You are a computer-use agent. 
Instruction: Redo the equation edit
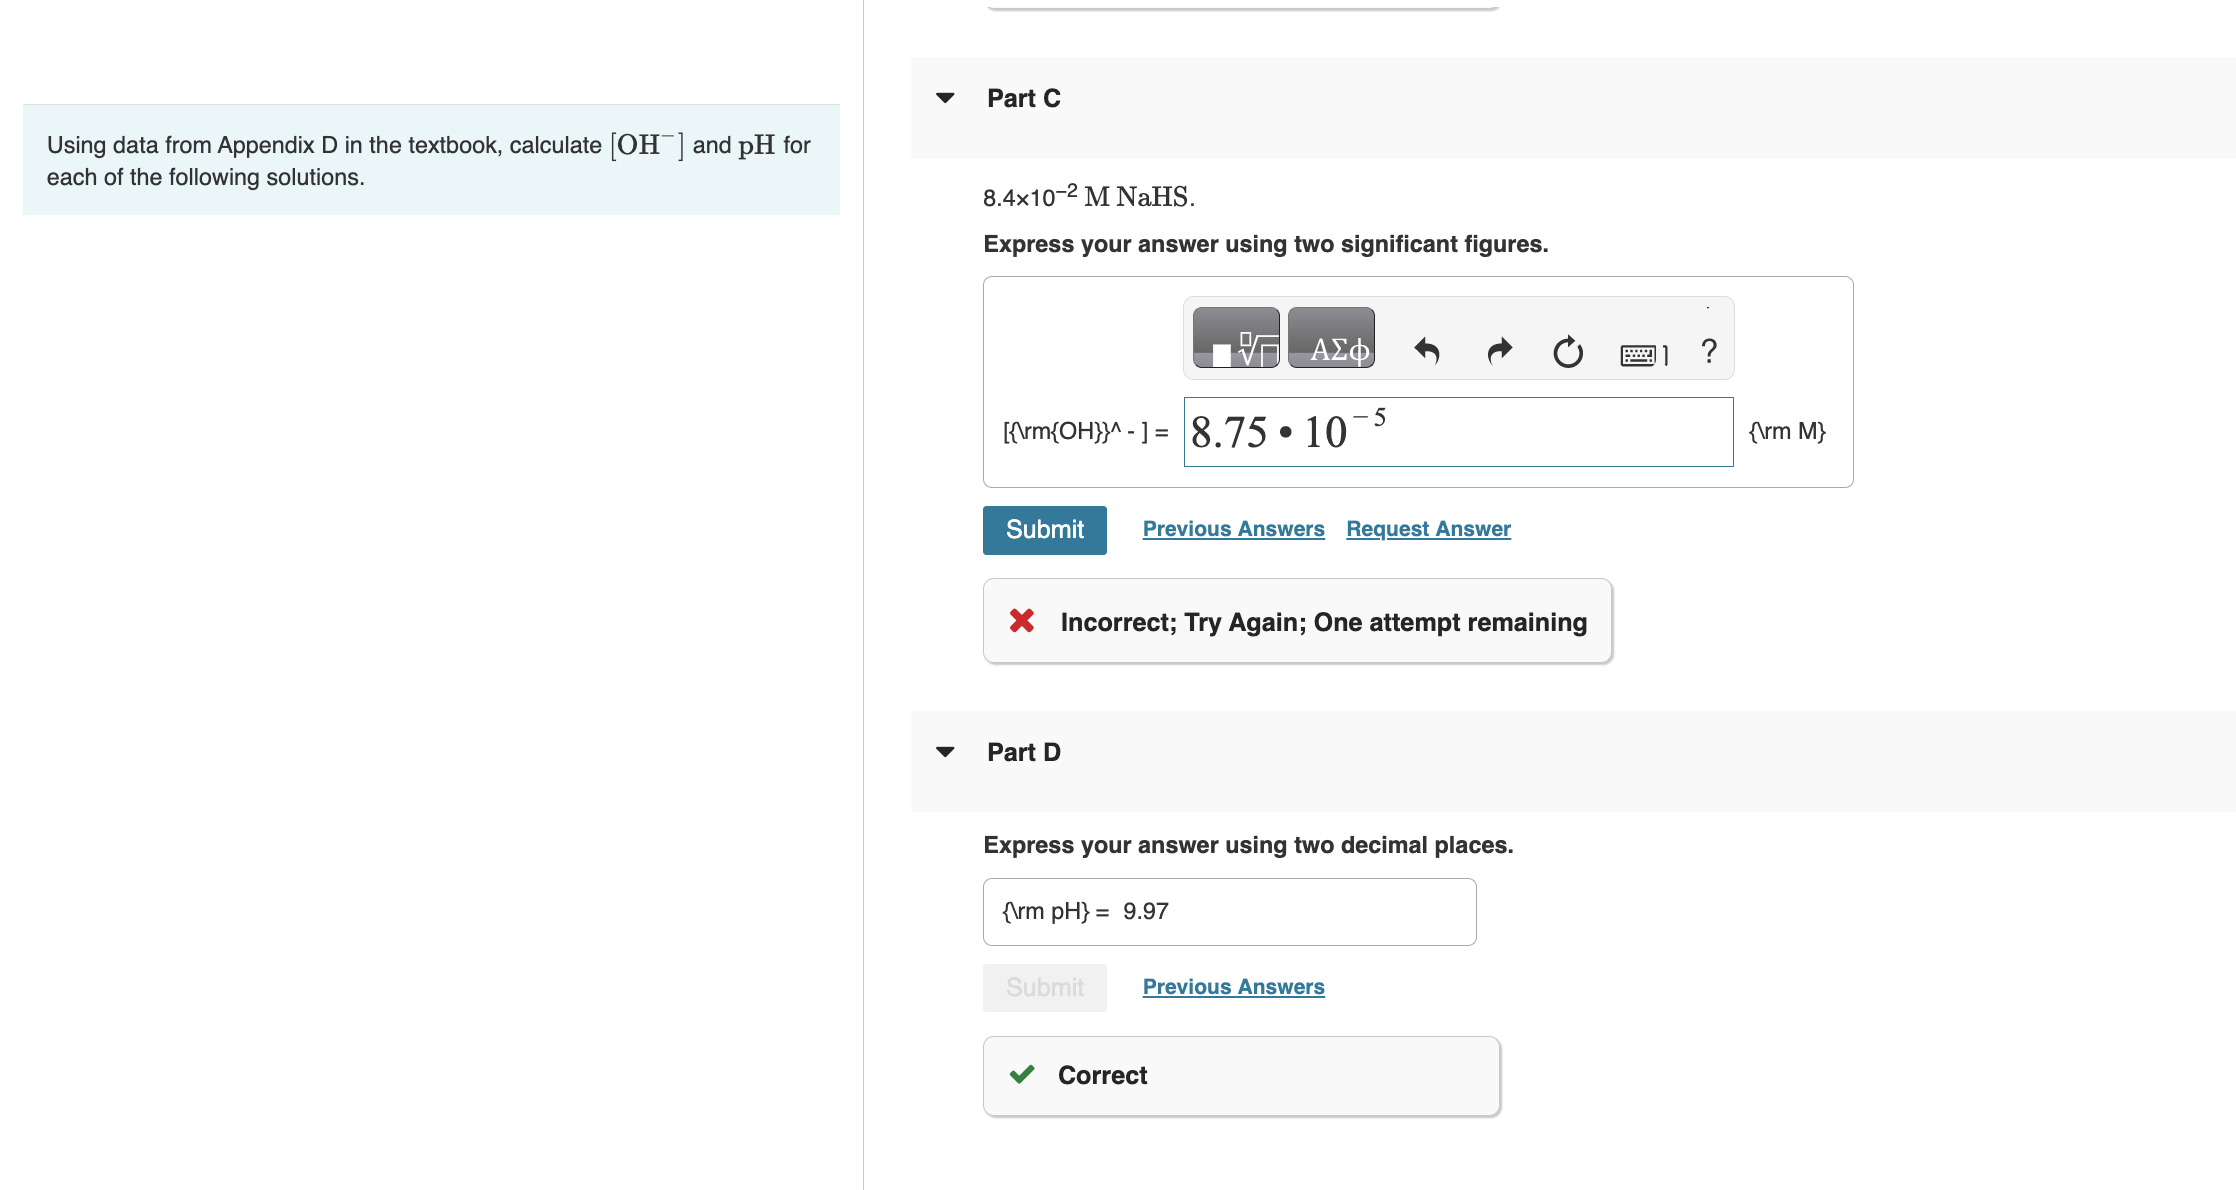(x=1497, y=352)
